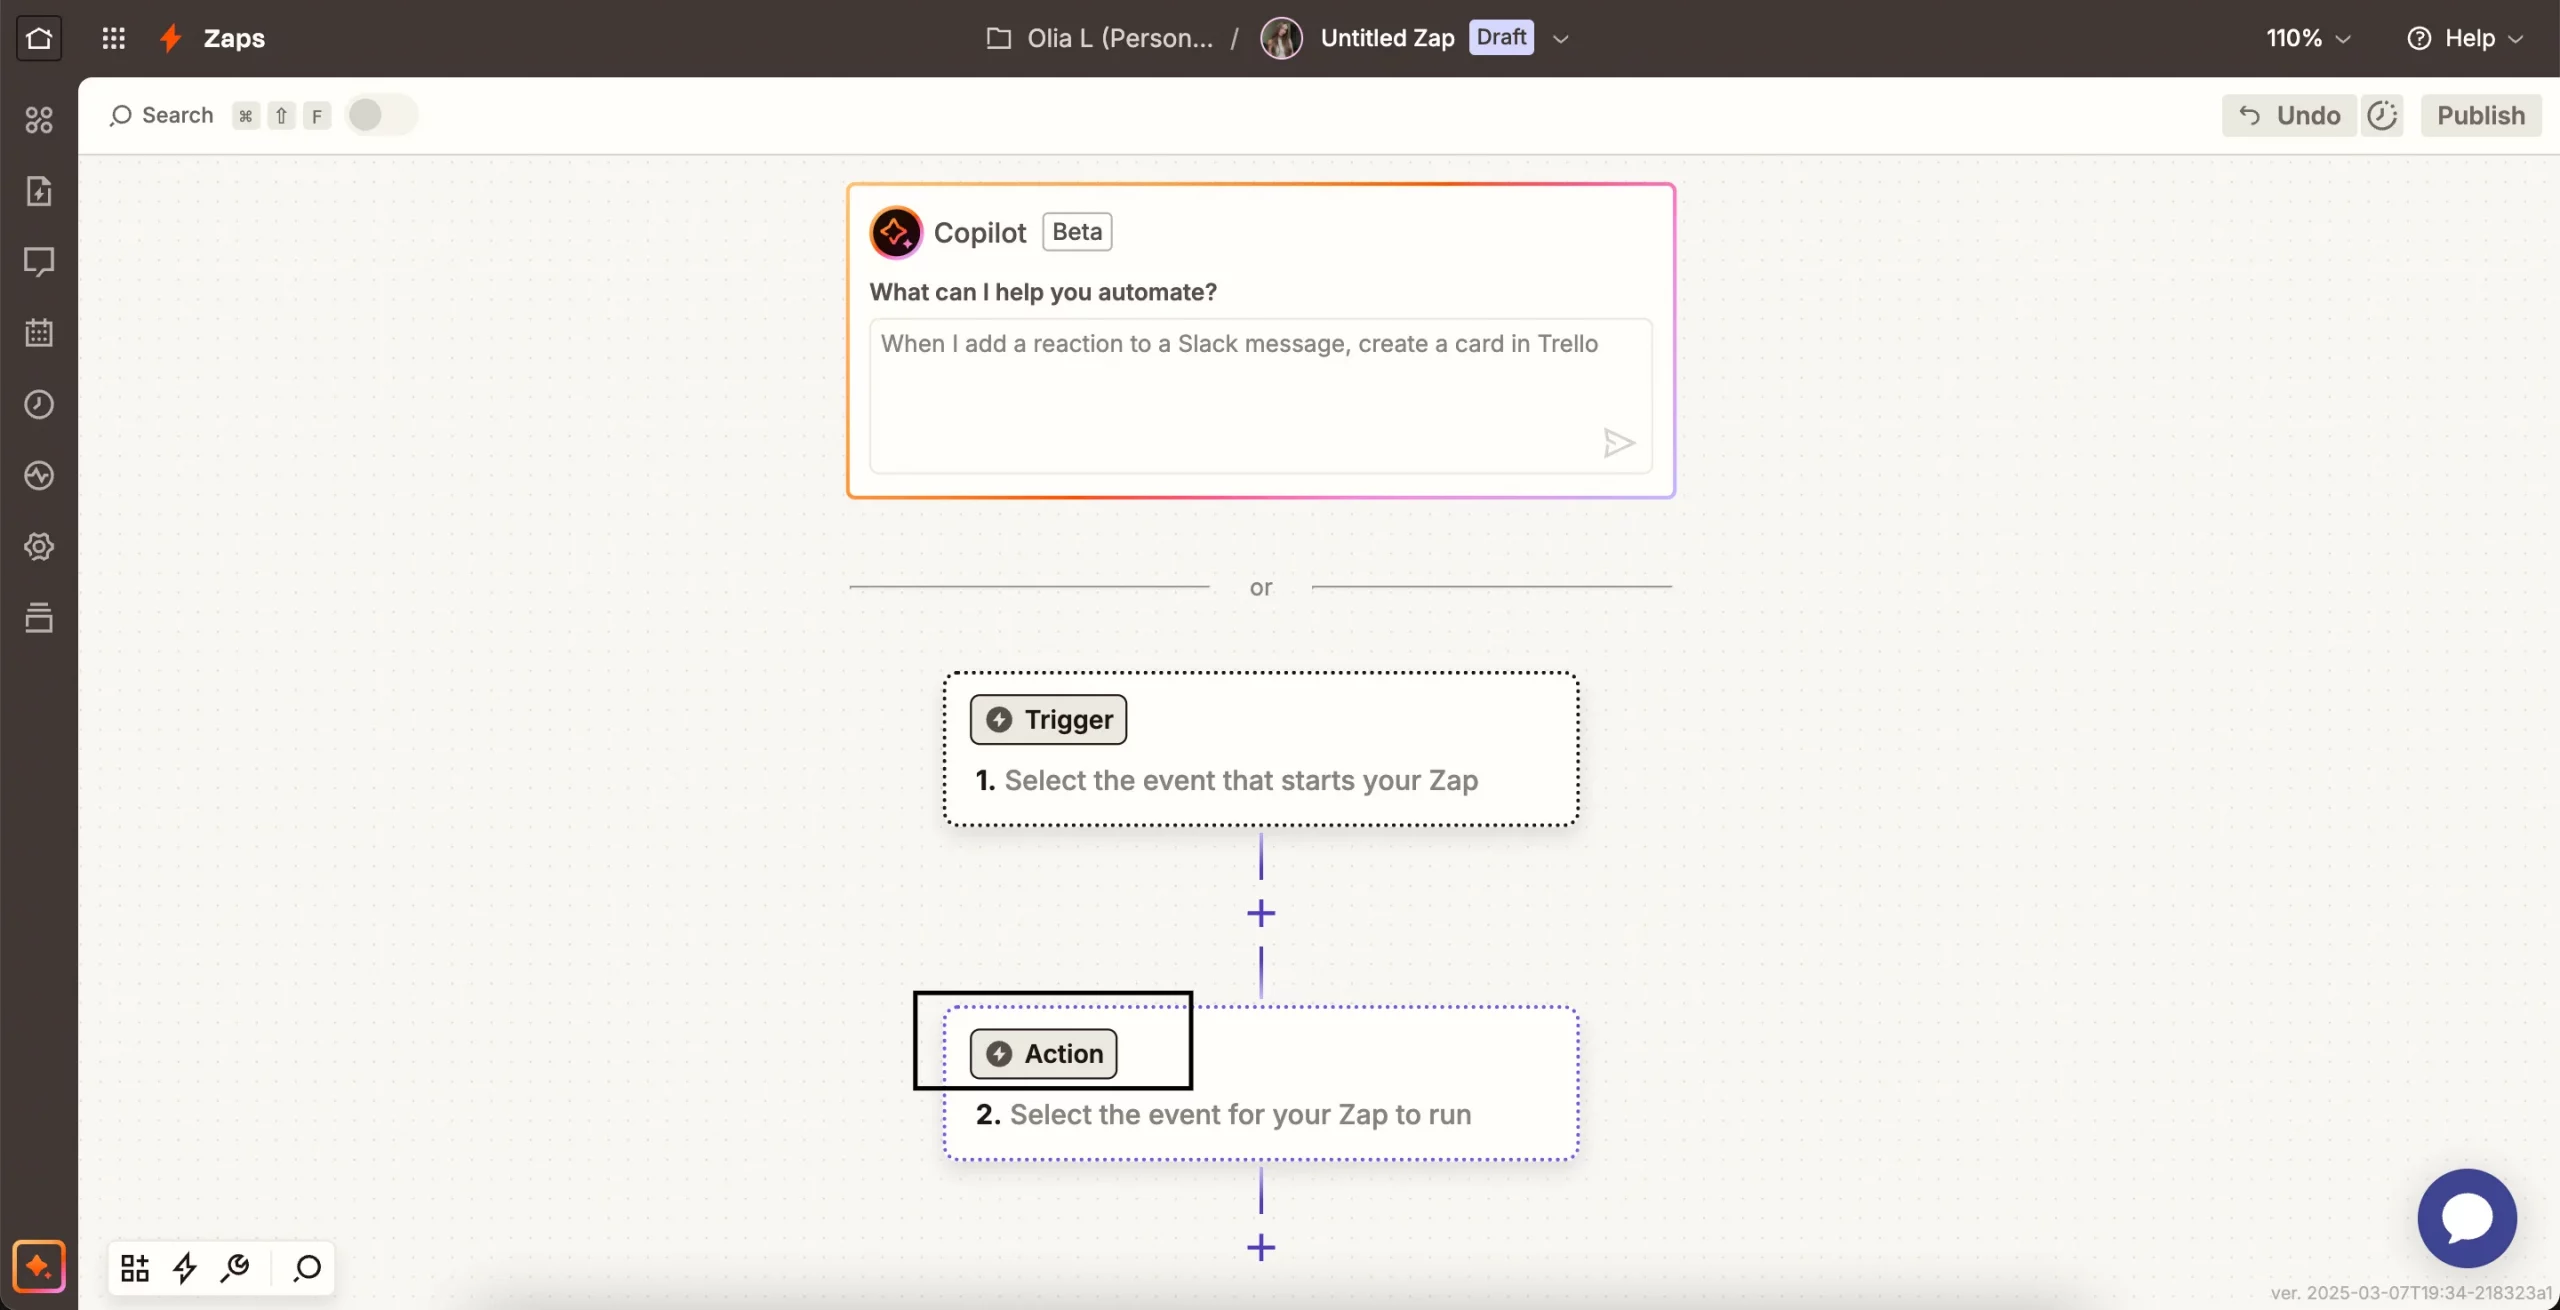The height and width of the screenshot is (1310, 2560).
Task: Open the support chat bubble
Action: [2467, 1218]
